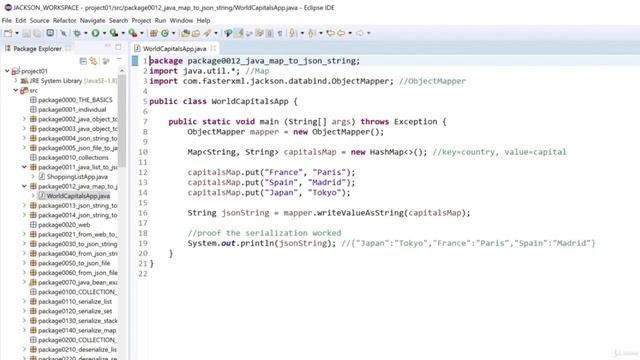Toggle Word Wrap toolbar icon

[x=259, y=33]
